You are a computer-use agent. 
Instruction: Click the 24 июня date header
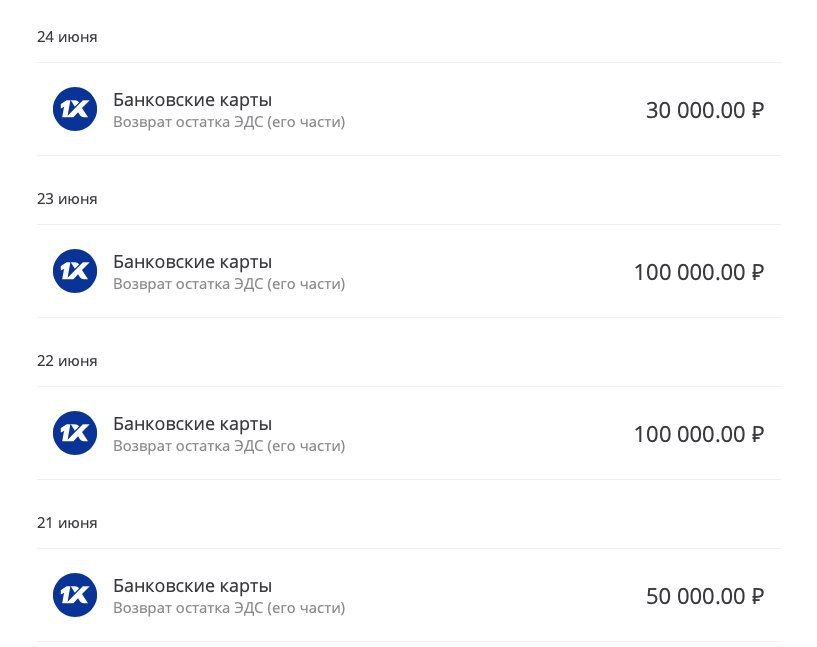(67, 37)
